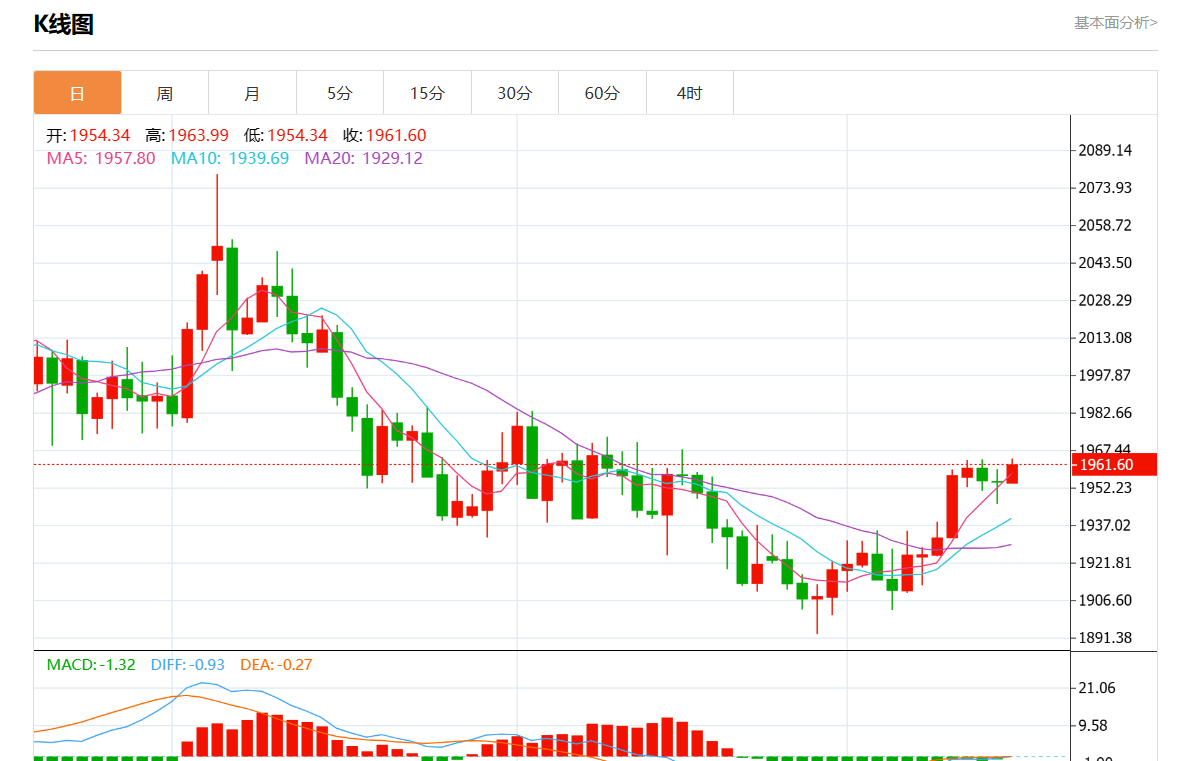Click the closing price 1961.60 value
Image resolution: width=1182 pixels, height=761 pixels.
point(396,136)
